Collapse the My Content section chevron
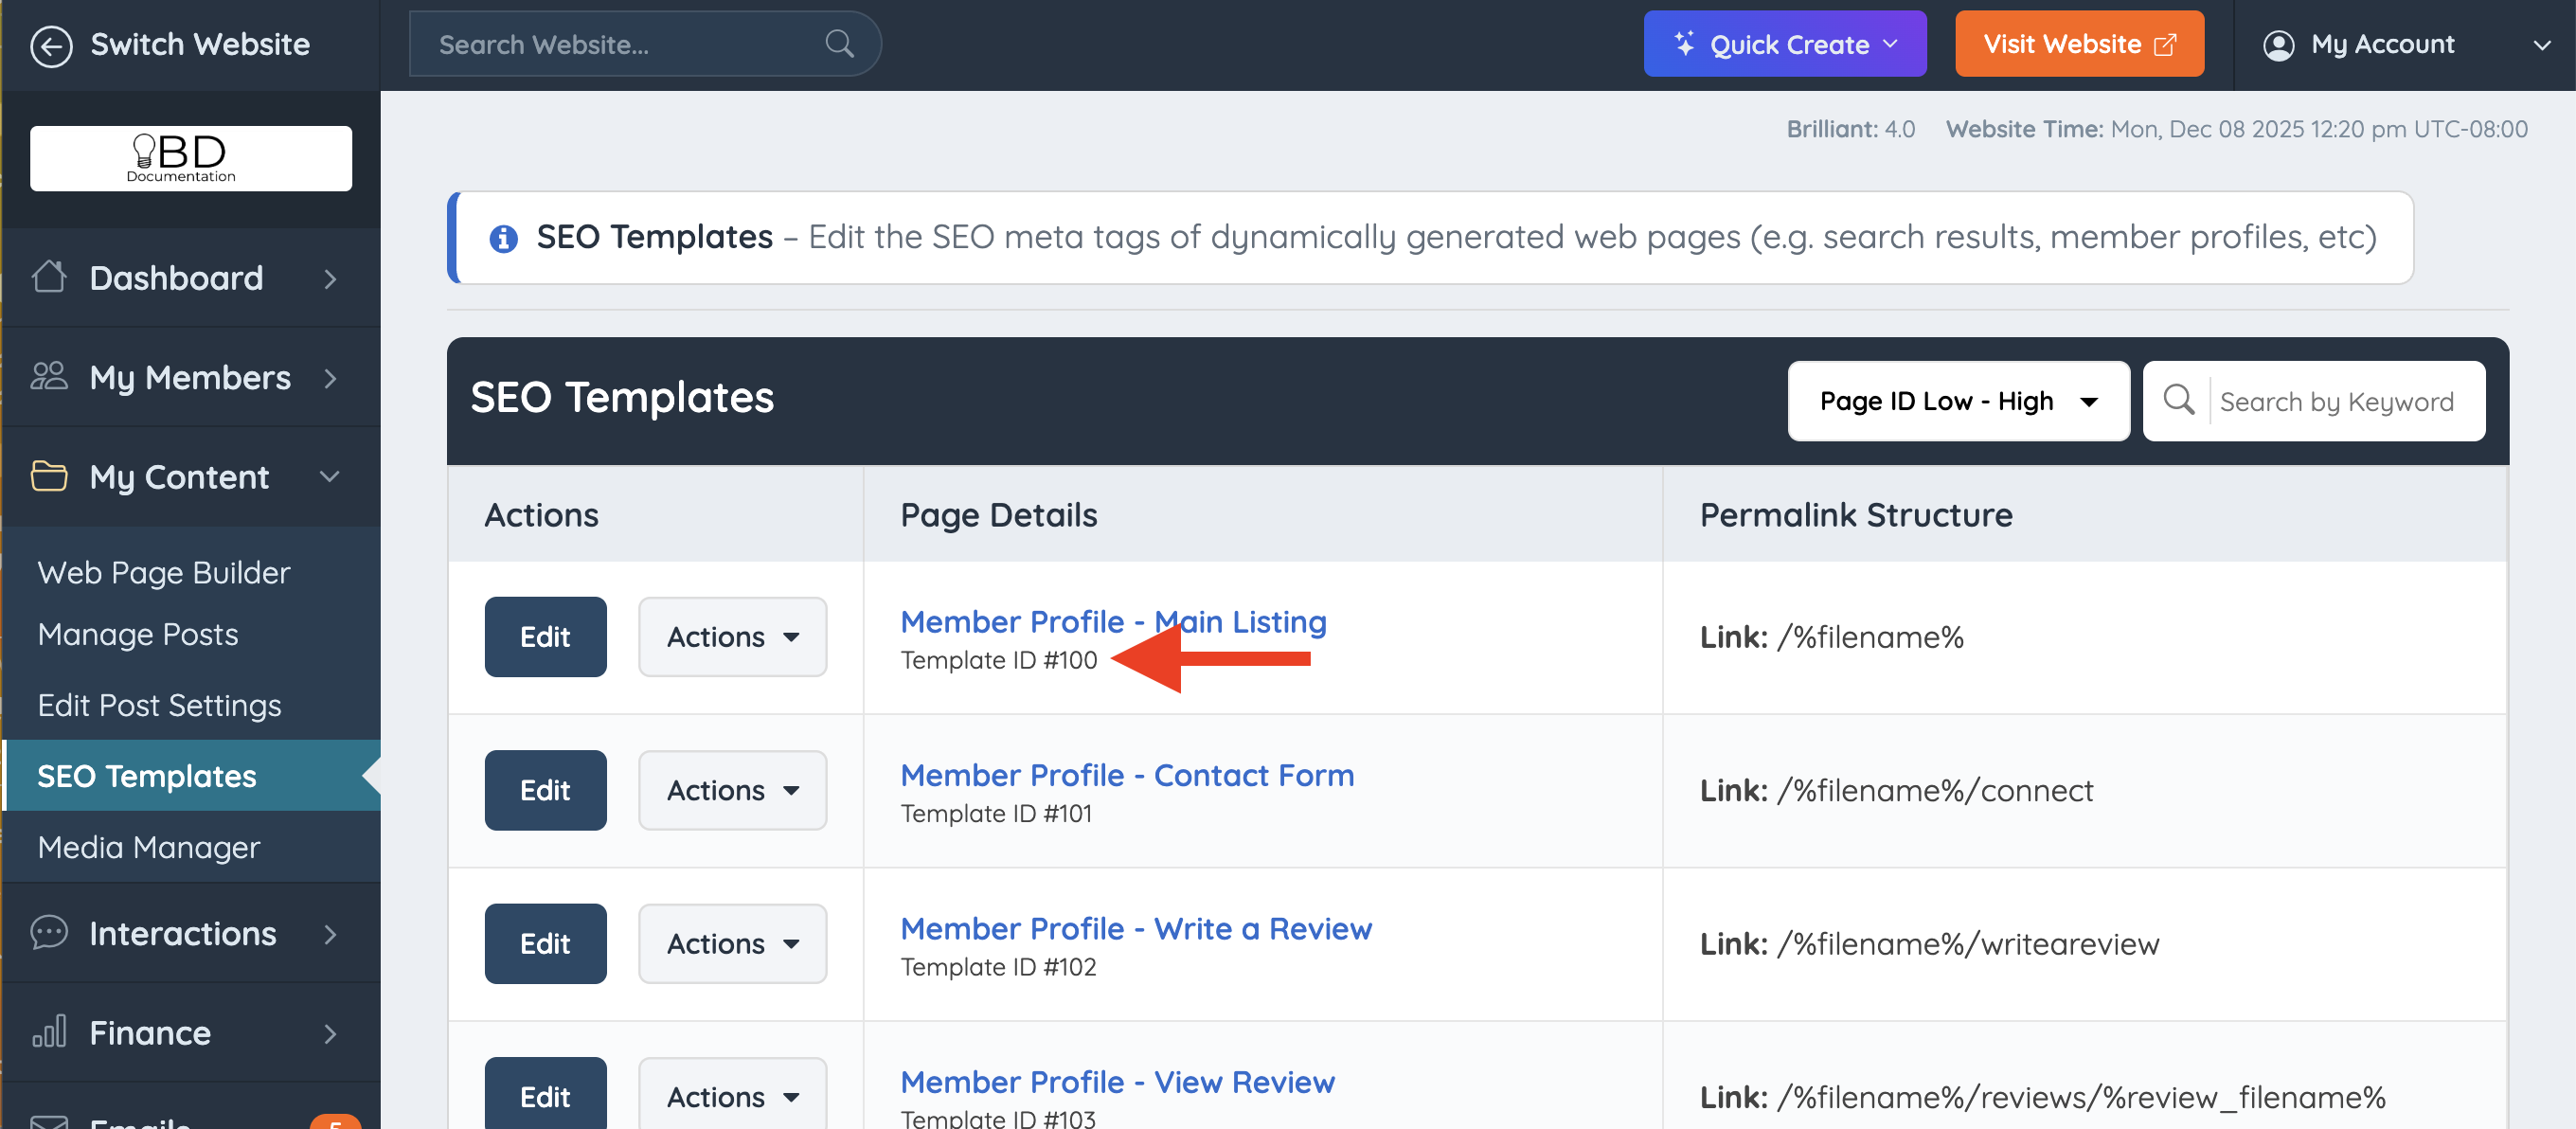Screen dimensions: 2576x1129 click(329, 476)
